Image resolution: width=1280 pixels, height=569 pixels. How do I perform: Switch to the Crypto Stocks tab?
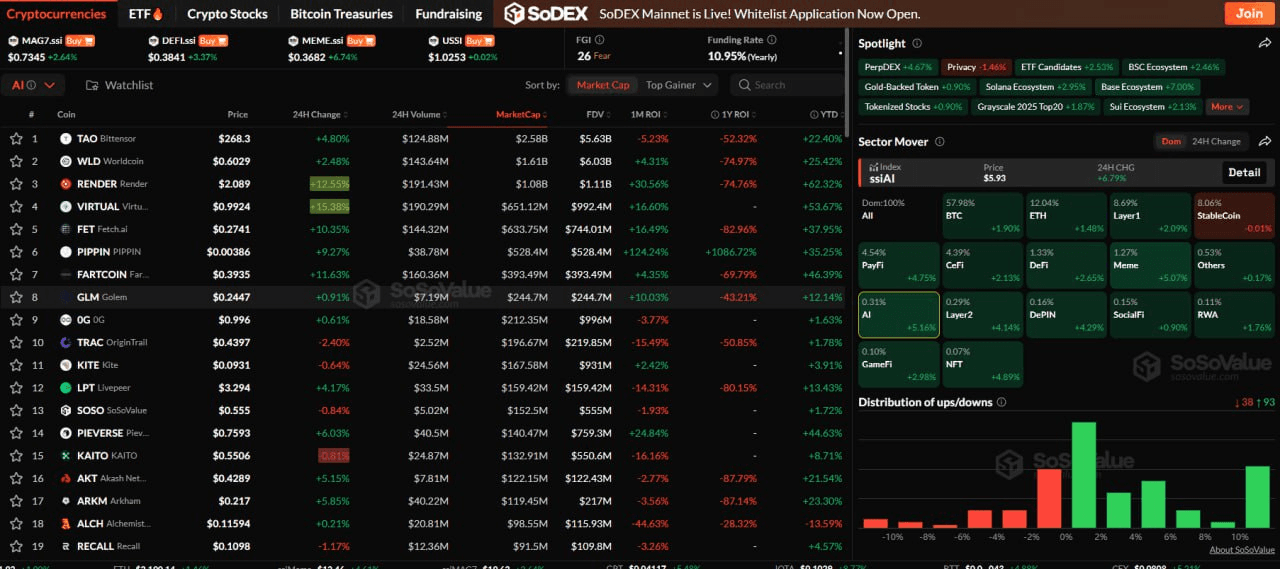coord(227,14)
